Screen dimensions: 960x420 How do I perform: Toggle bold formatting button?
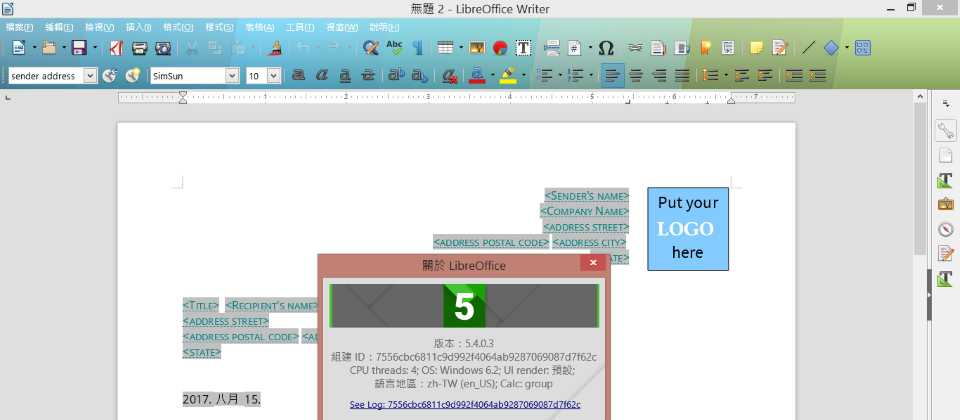click(x=298, y=75)
